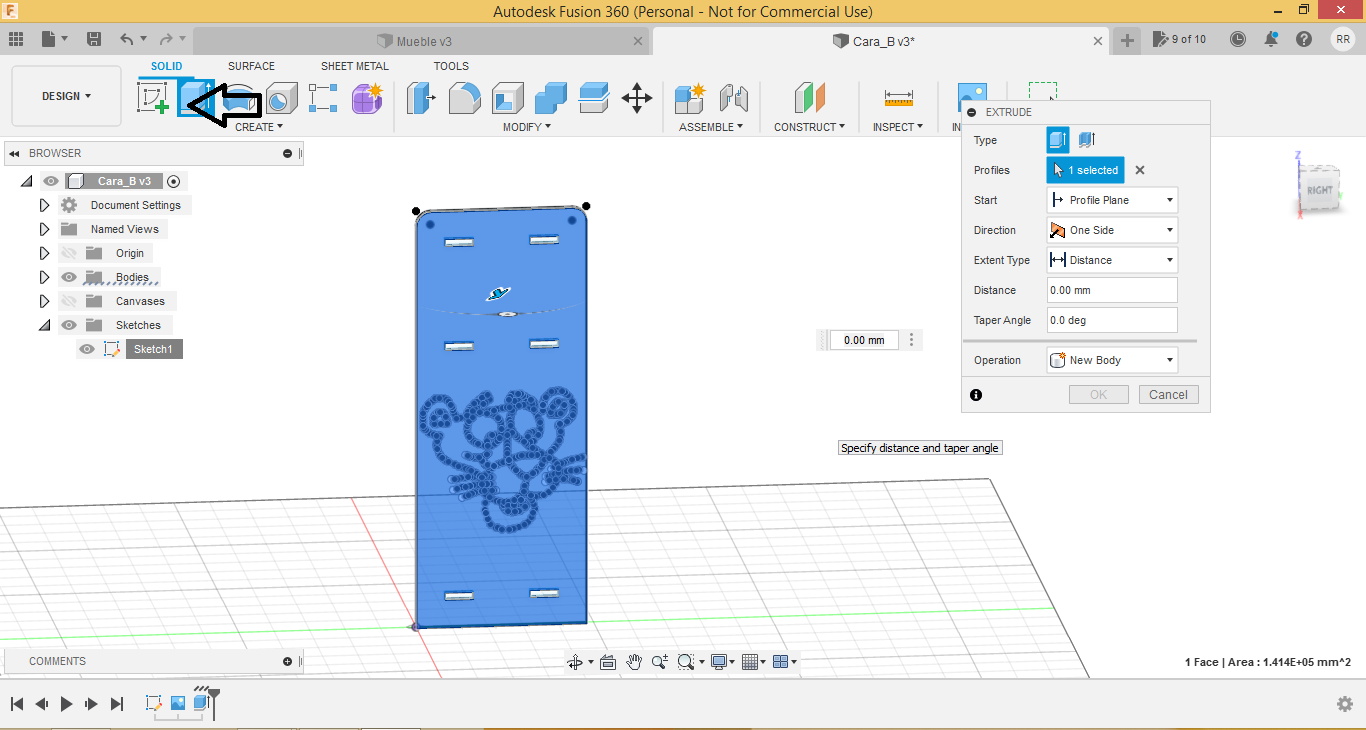
Task: Click the Extrude dialog info icon
Action: coord(976,395)
